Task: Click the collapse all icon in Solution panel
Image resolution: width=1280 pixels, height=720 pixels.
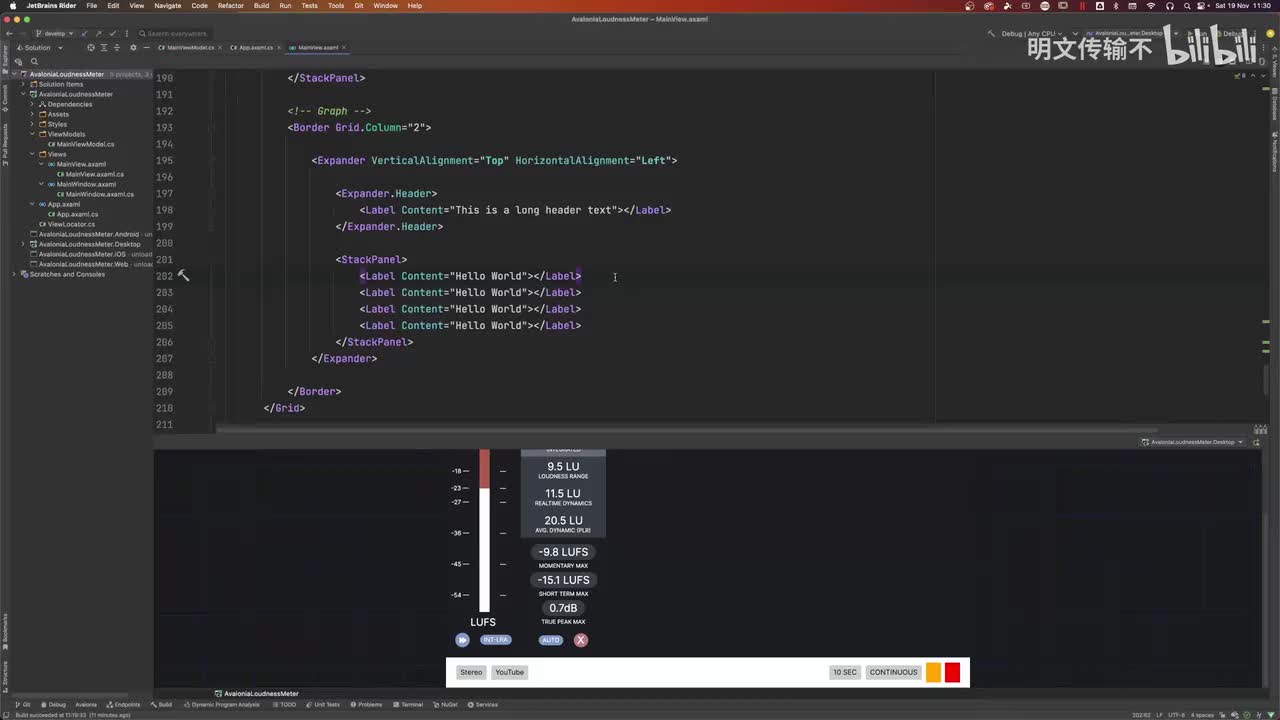Action: (115, 48)
